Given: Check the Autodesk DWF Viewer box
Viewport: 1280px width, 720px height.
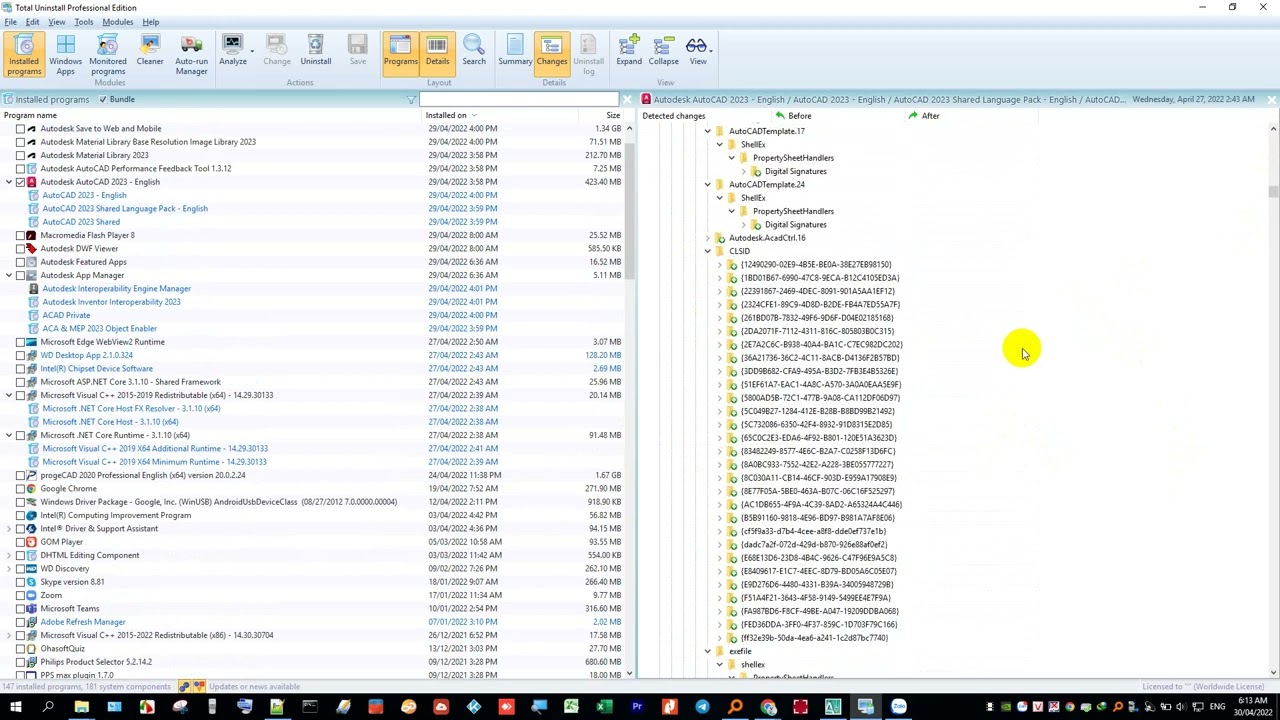Looking at the screenshot, I should click(20, 248).
